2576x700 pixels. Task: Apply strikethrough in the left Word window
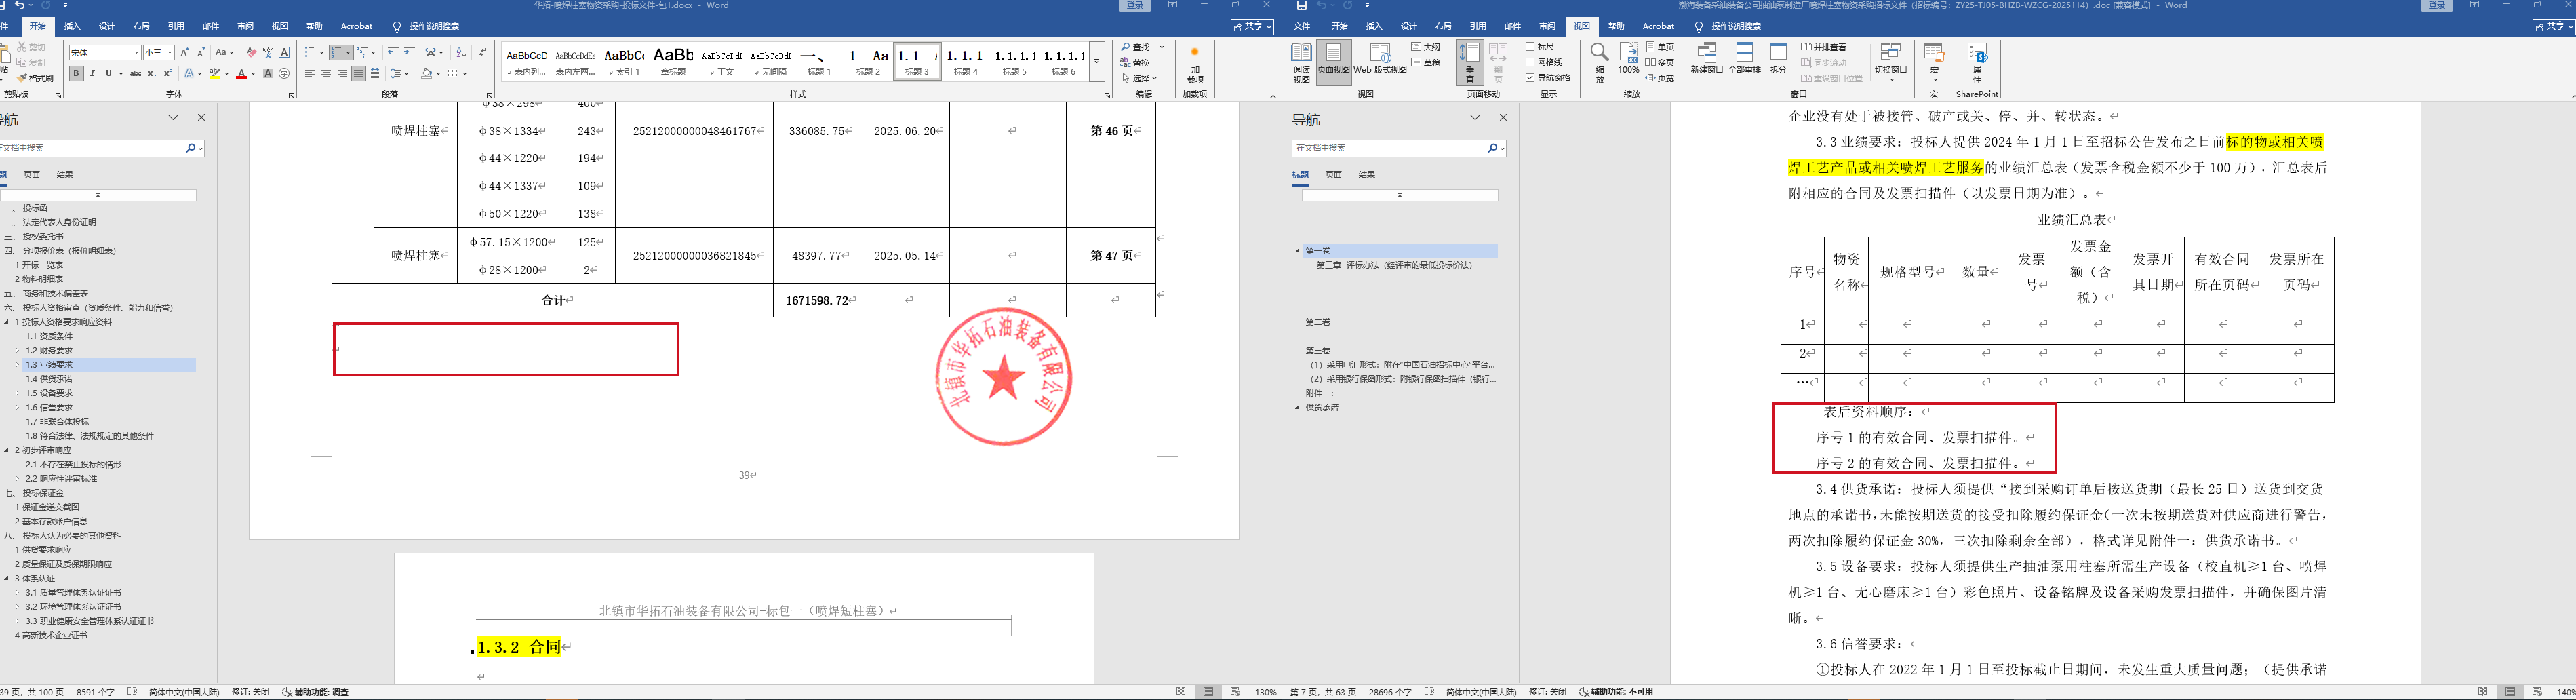coord(135,73)
